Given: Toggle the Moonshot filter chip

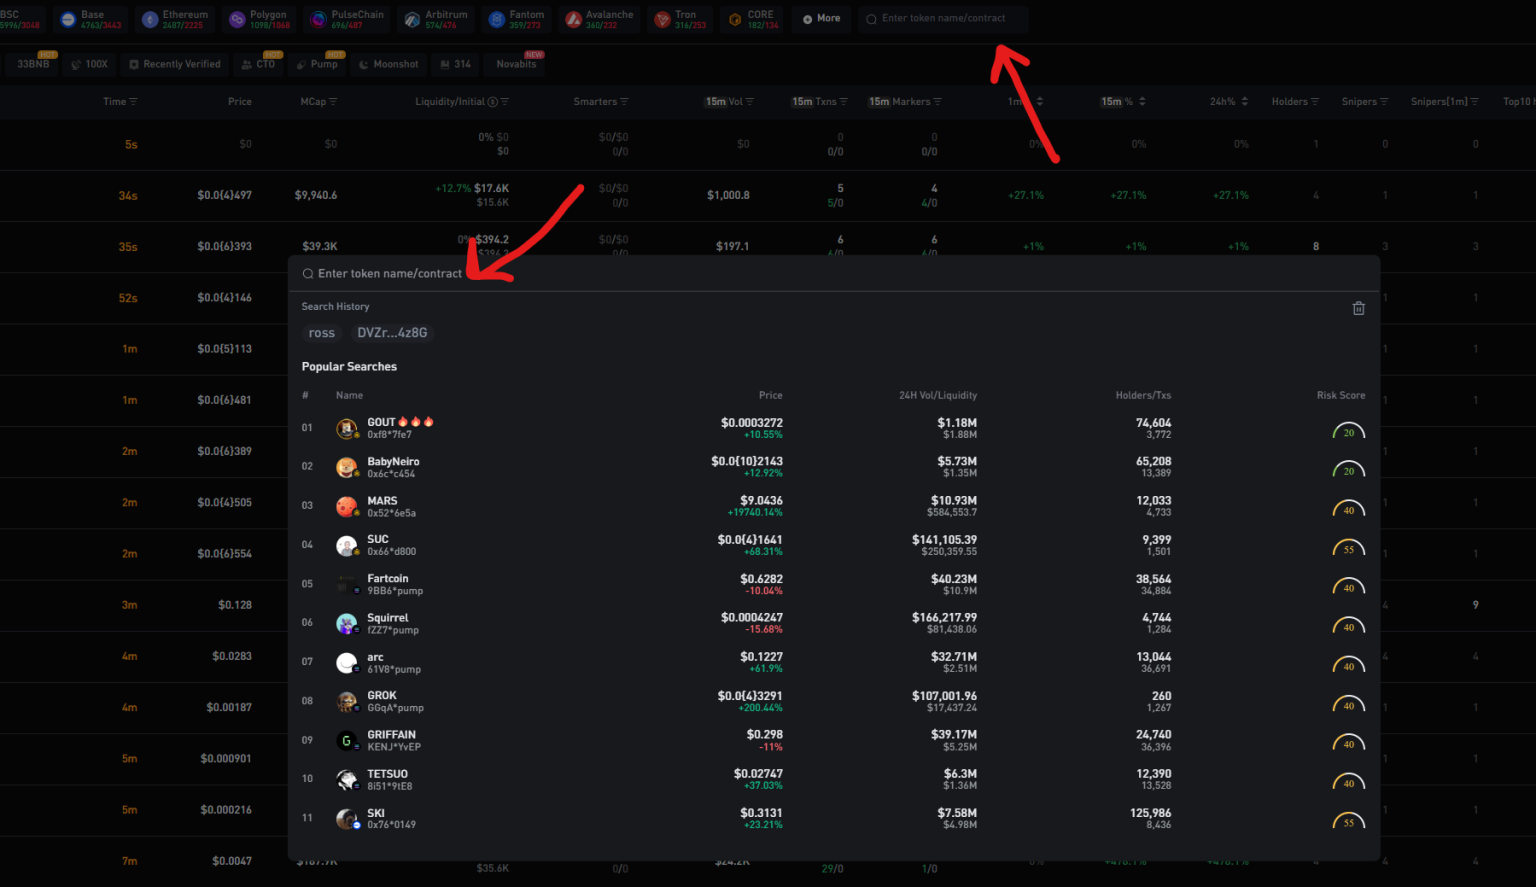Looking at the screenshot, I should [x=388, y=64].
